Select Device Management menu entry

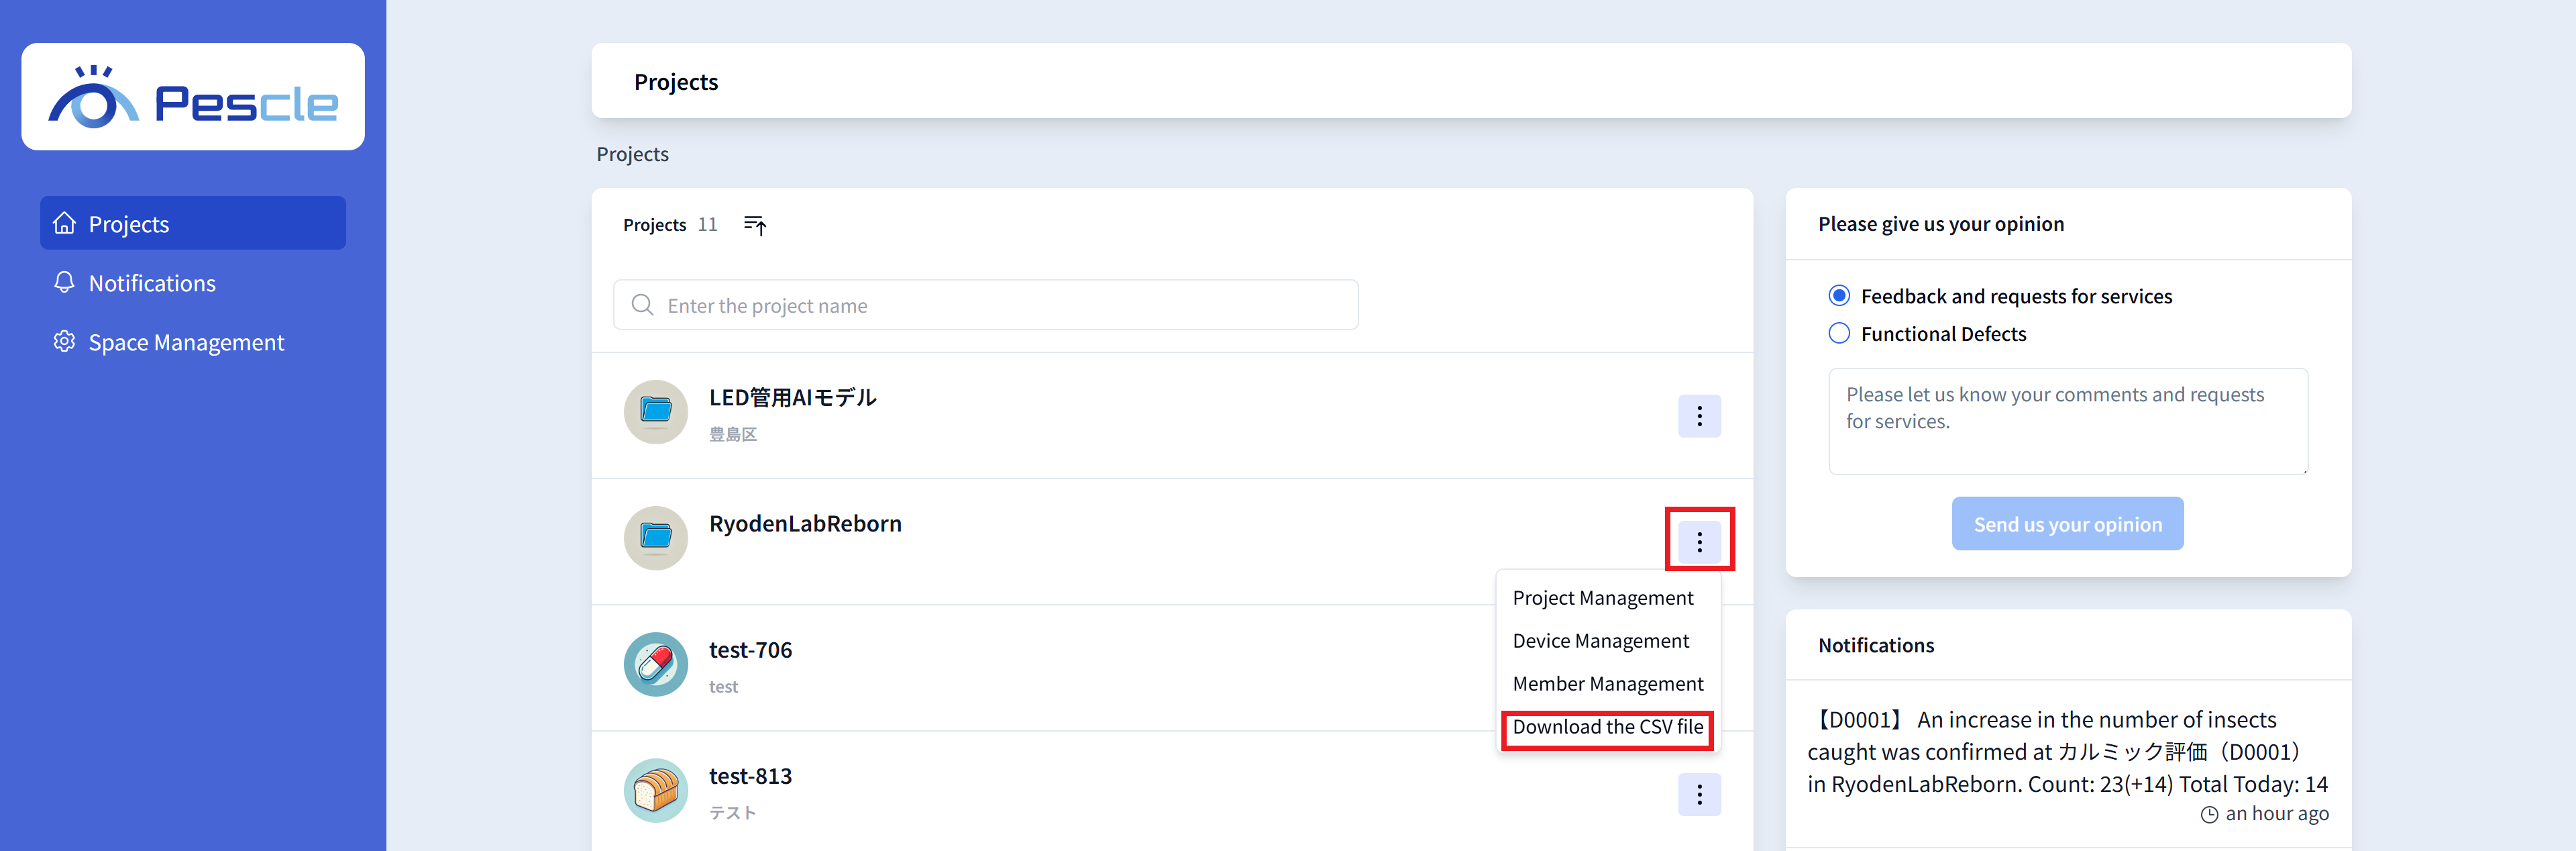[1600, 641]
